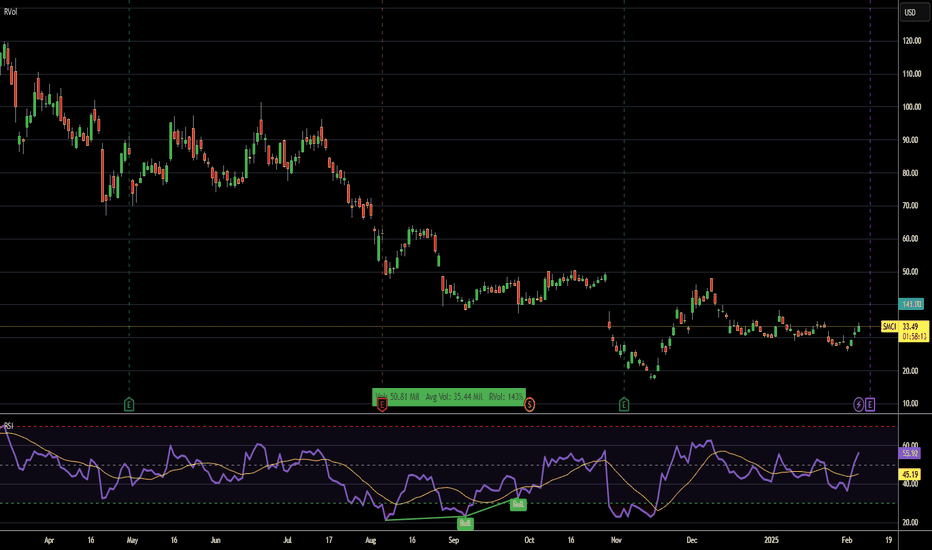Click the 01:58:13 bar countdown

point(914,337)
